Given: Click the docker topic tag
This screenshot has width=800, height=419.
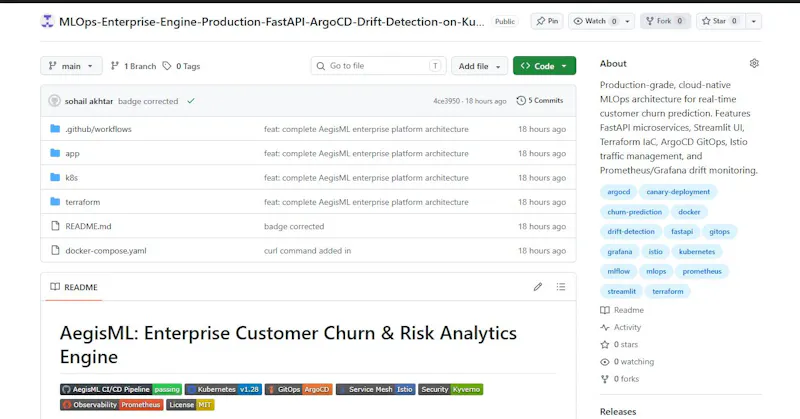Looking at the screenshot, I should tap(689, 212).
